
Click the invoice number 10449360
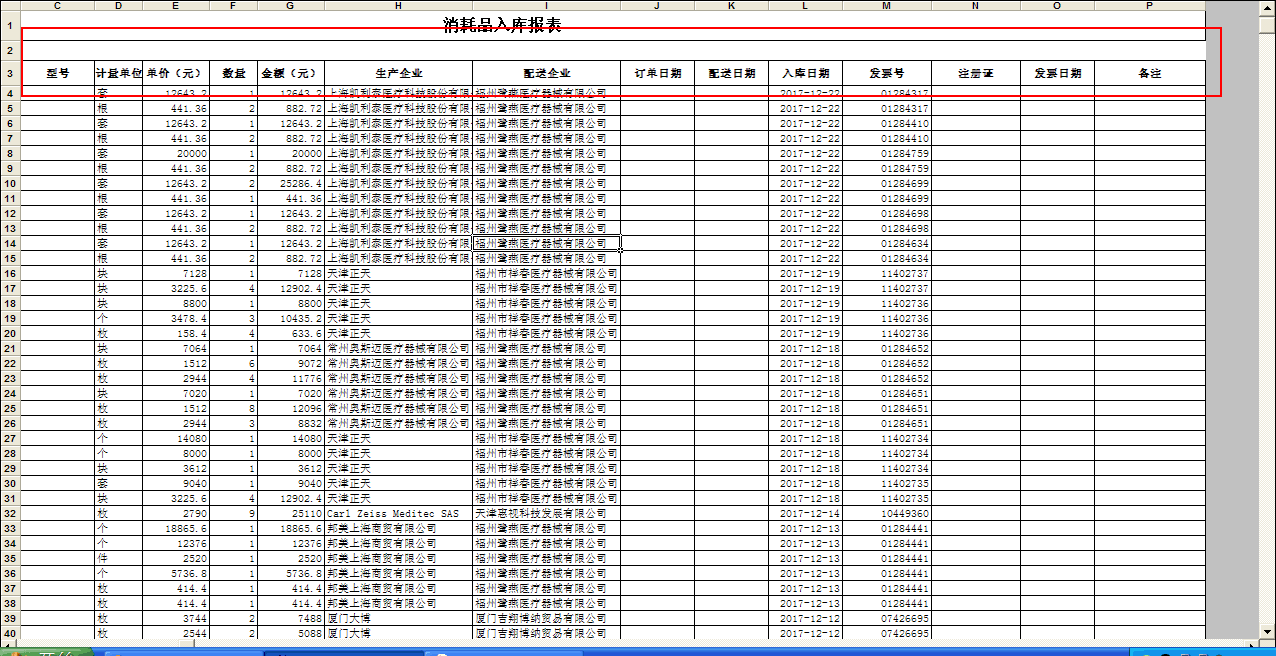(x=886, y=513)
